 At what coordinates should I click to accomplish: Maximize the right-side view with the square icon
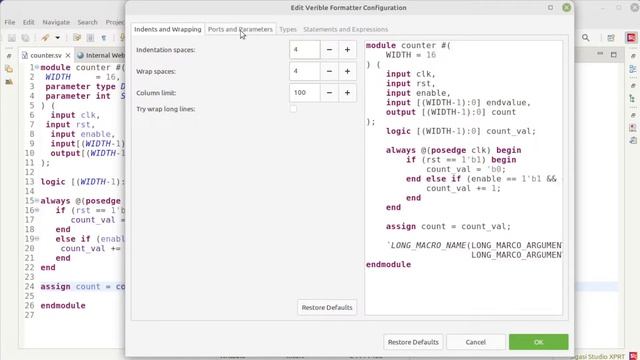tap(613, 54)
